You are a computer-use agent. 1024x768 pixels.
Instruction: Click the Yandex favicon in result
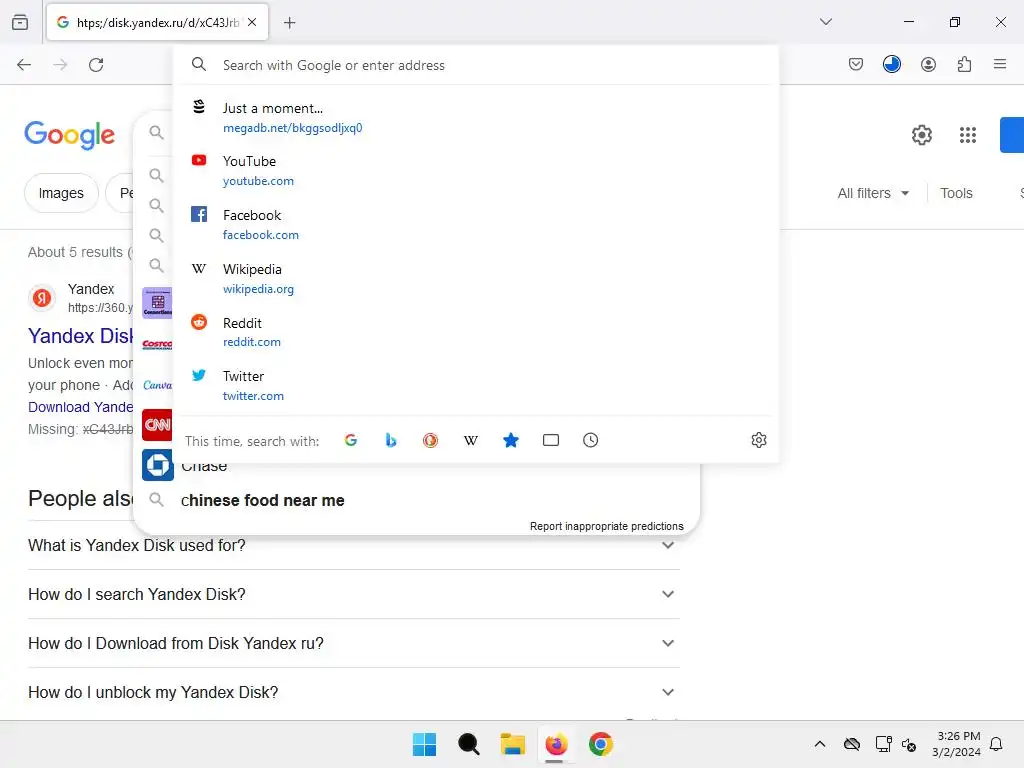click(x=42, y=298)
